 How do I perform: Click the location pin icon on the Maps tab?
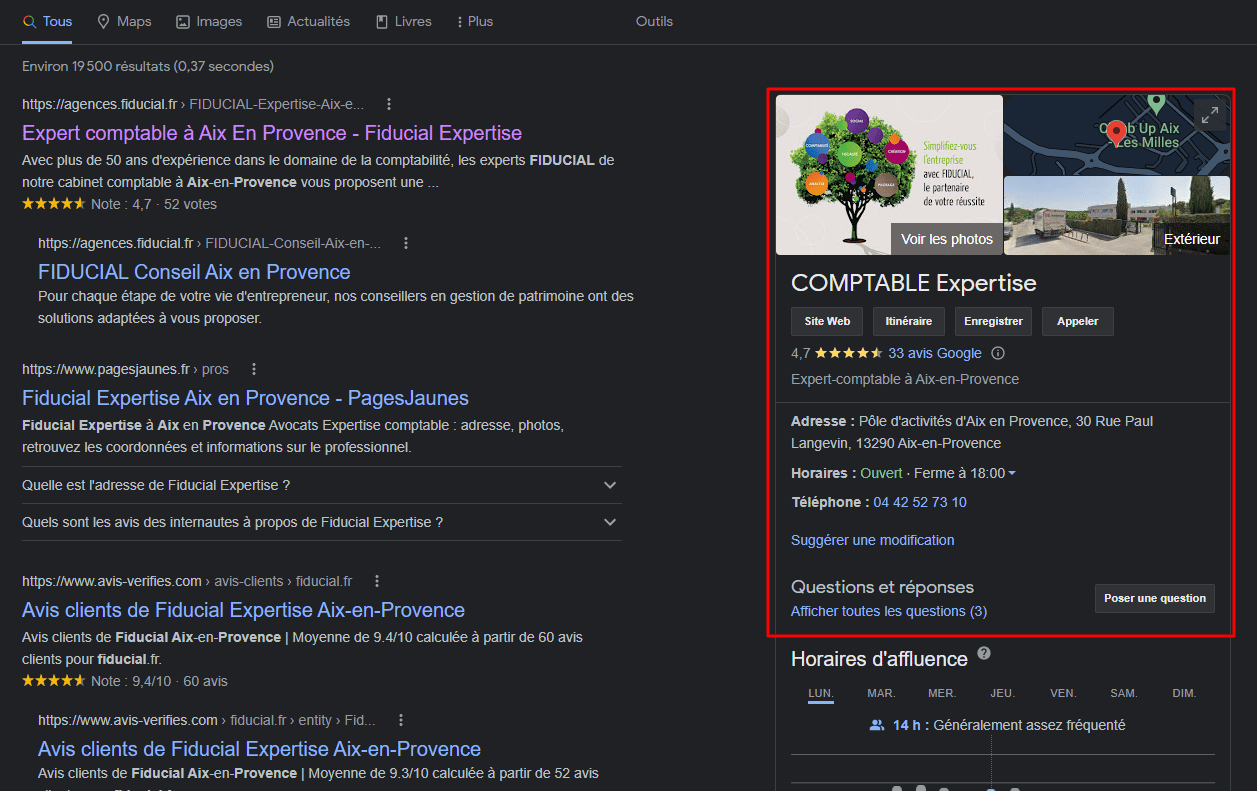103,20
